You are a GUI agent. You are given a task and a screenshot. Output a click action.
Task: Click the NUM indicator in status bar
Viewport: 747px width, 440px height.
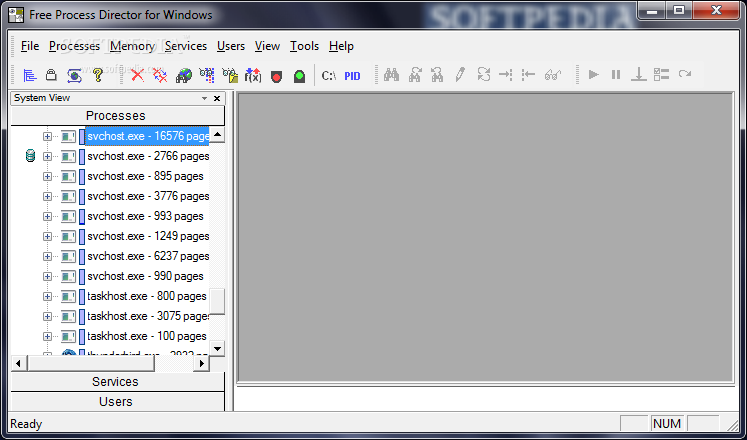(x=667, y=423)
